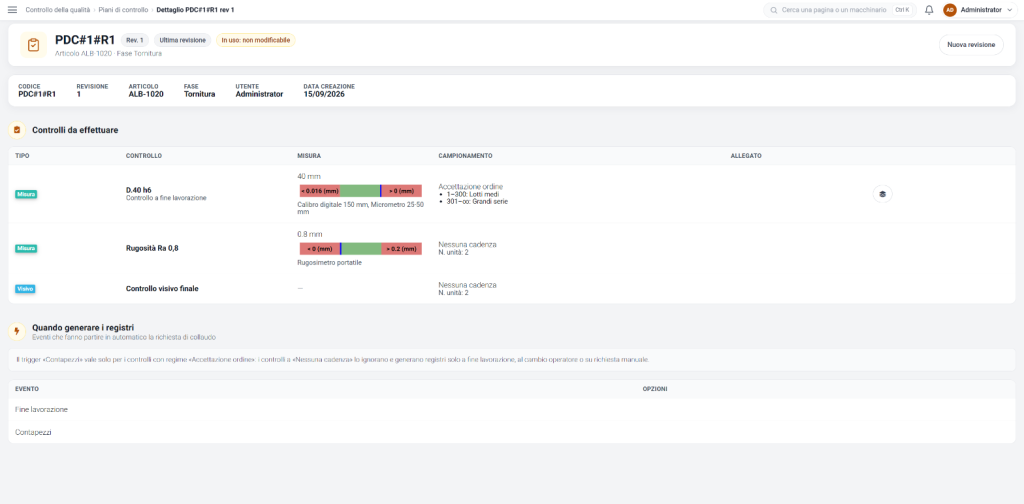
Task: Click the CONTROLLO column header
Action: (144, 156)
